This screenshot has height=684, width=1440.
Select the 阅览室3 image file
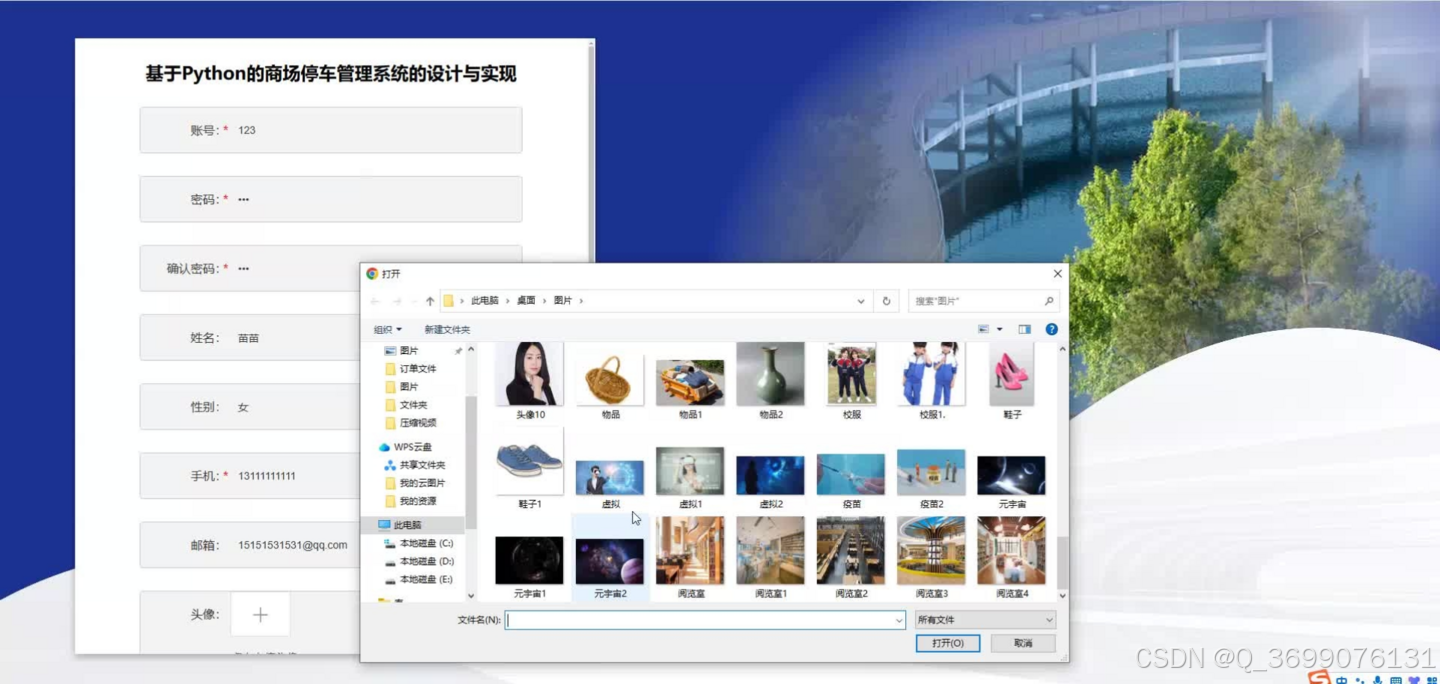(x=931, y=556)
